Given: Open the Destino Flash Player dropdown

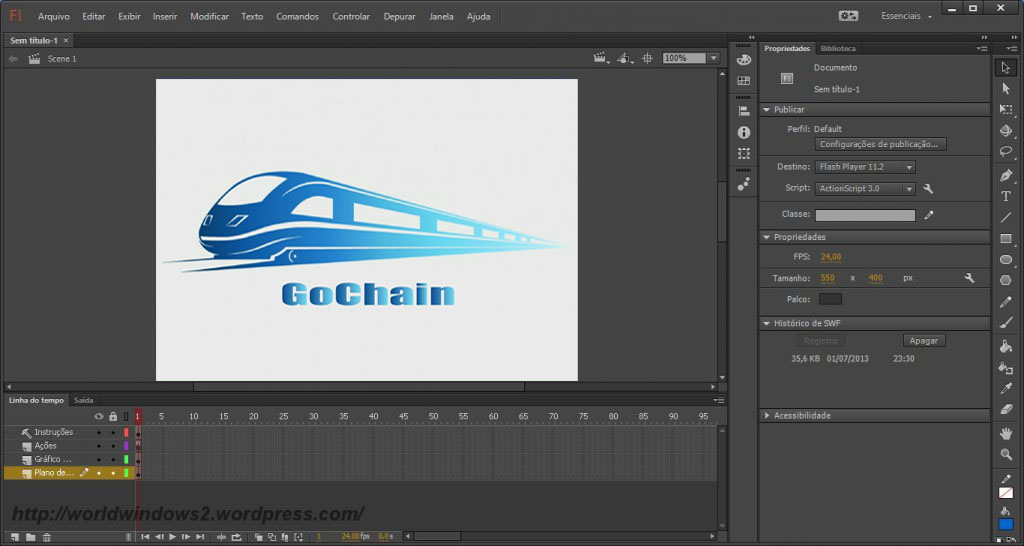Looking at the screenshot, I should [x=865, y=167].
